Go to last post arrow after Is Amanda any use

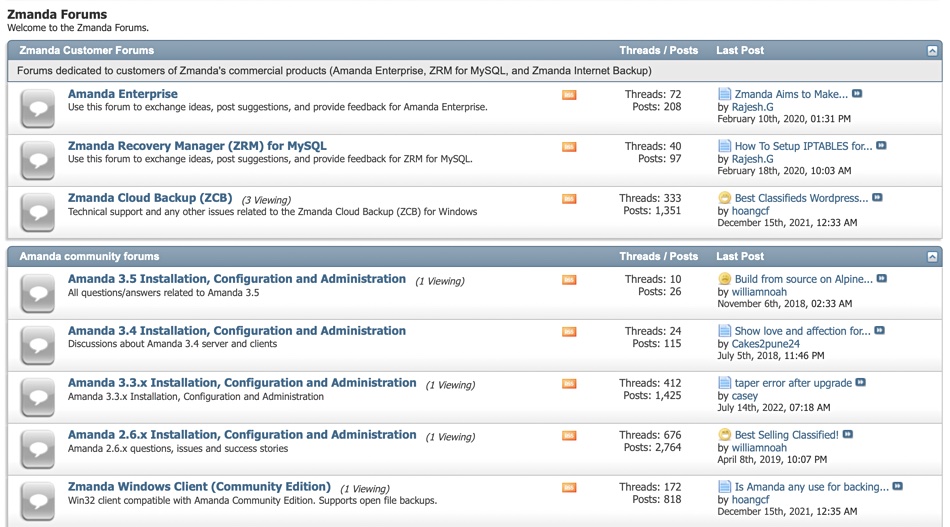pos(897,486)
